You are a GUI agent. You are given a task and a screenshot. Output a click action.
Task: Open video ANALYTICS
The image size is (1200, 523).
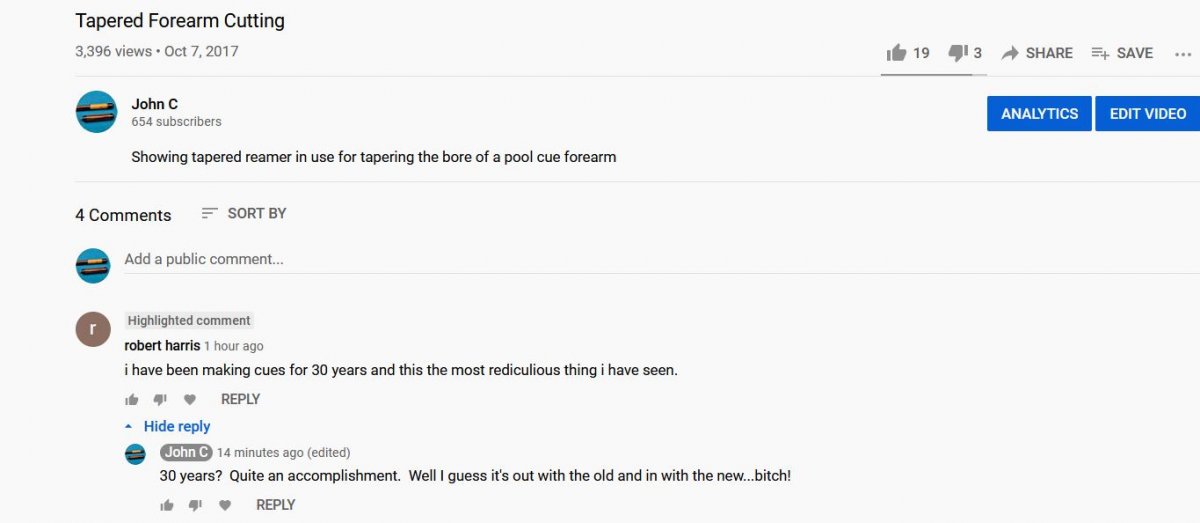tap(1039, 114)
